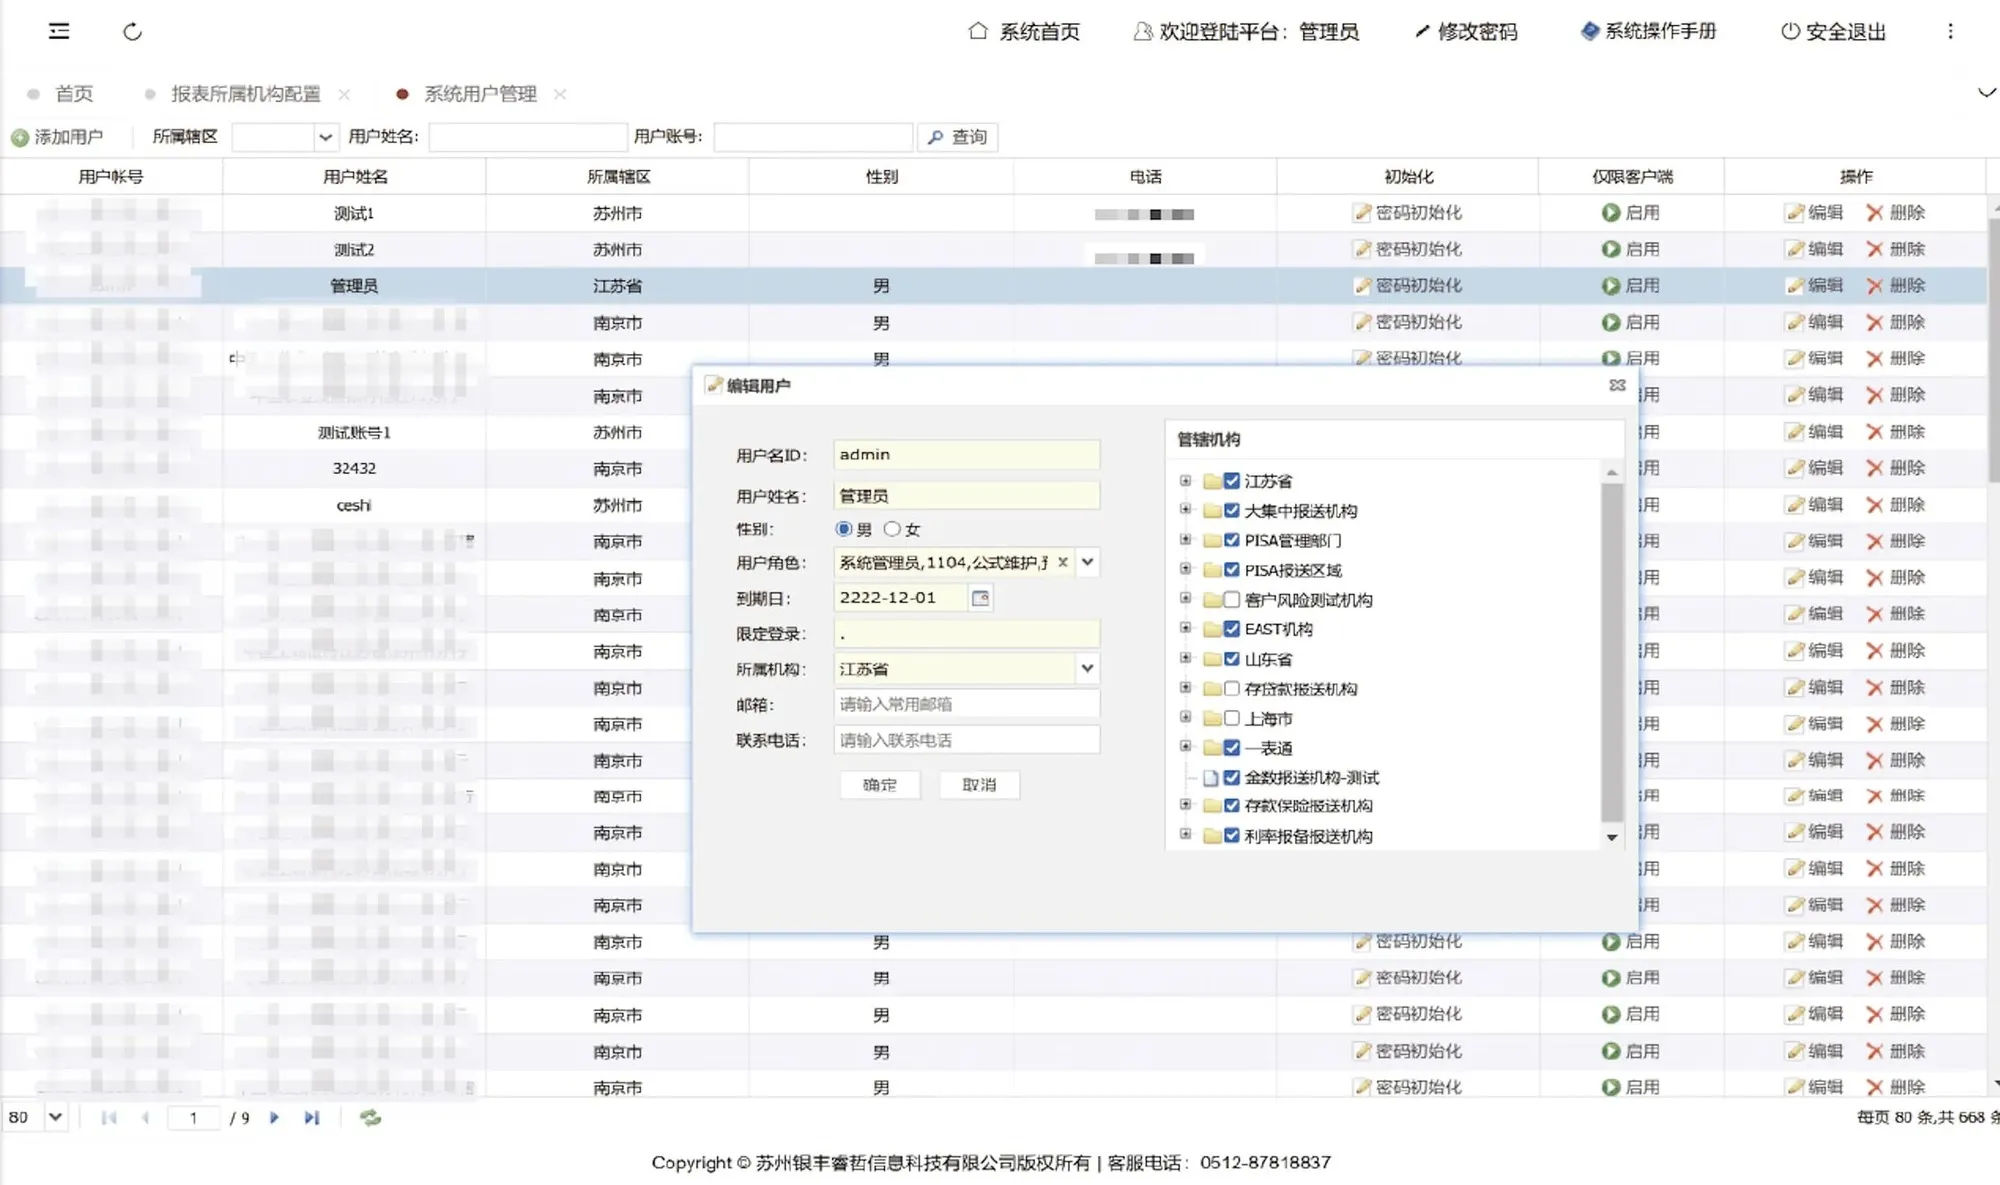Image resolution: width=2000 pixels, height=1185 pixels.
Task: Click the table reload icon in pagination bar
Action: pos(370,1118)
